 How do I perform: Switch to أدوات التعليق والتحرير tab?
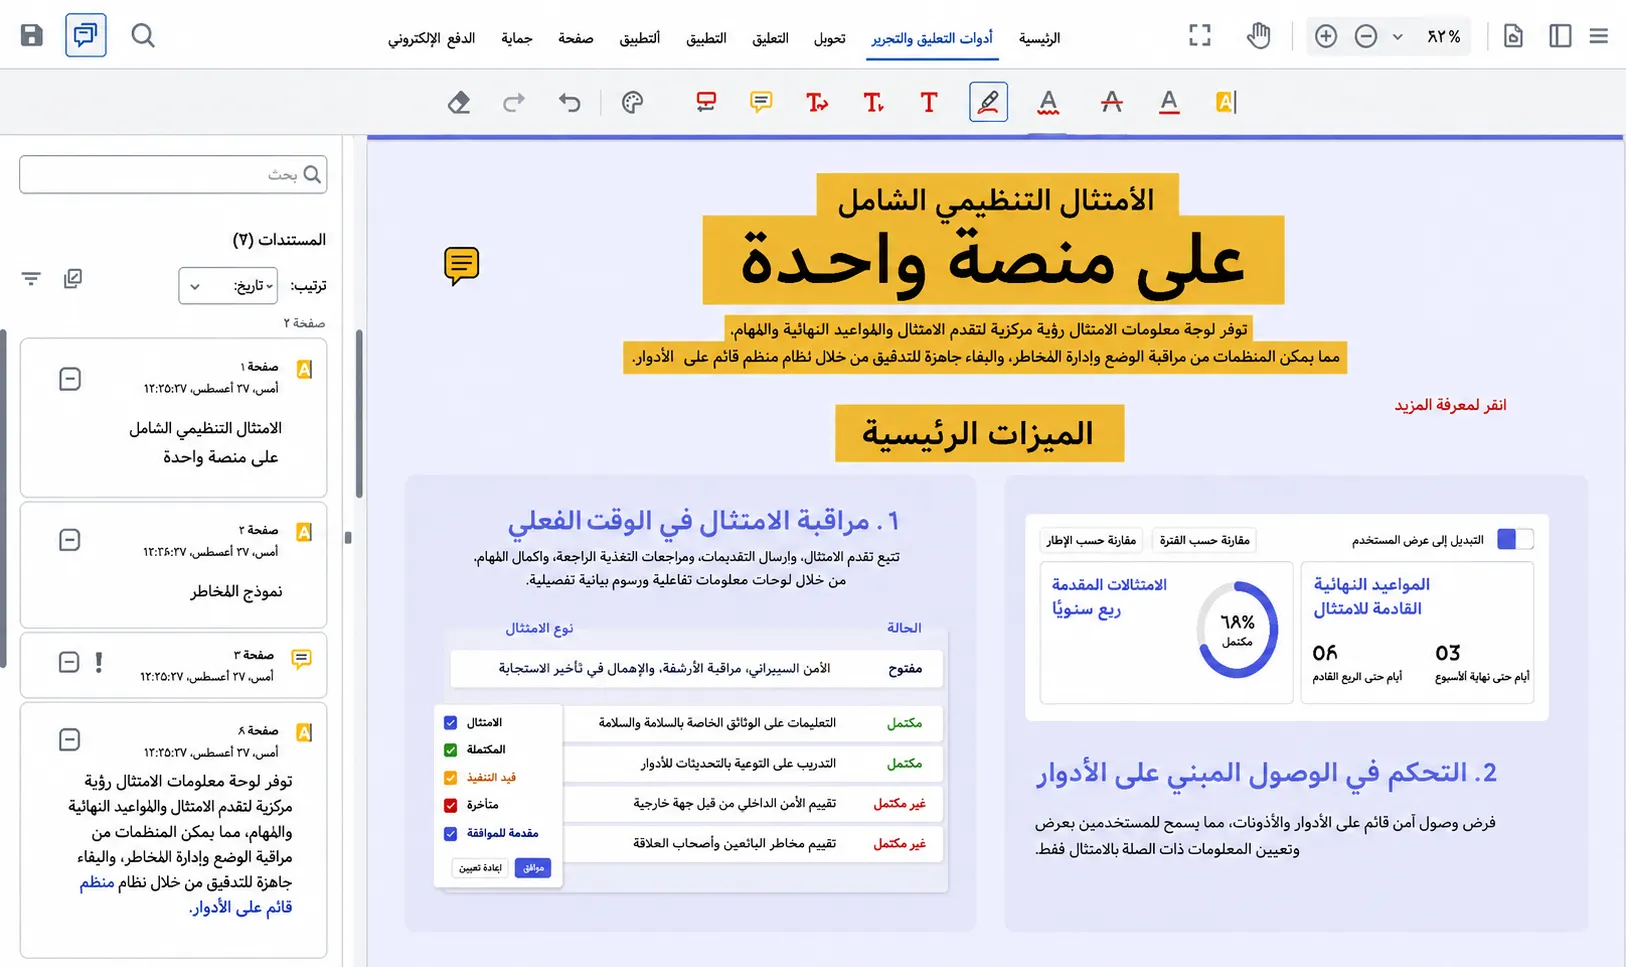coord(932,38)
